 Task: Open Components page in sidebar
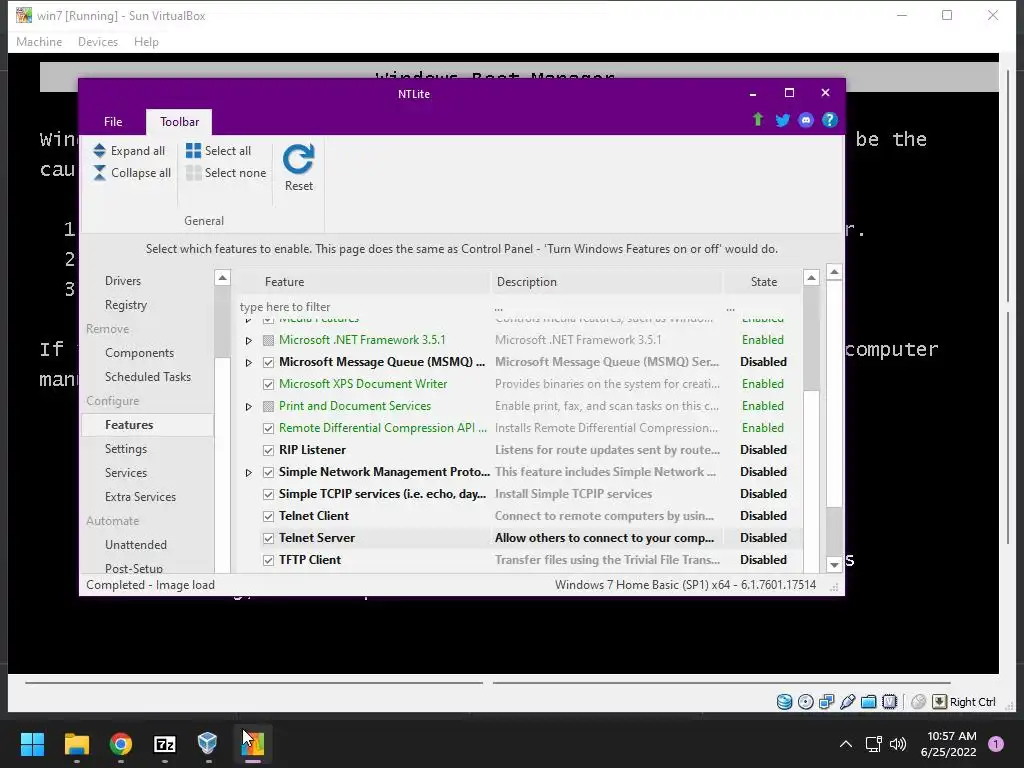coord(139,353)
